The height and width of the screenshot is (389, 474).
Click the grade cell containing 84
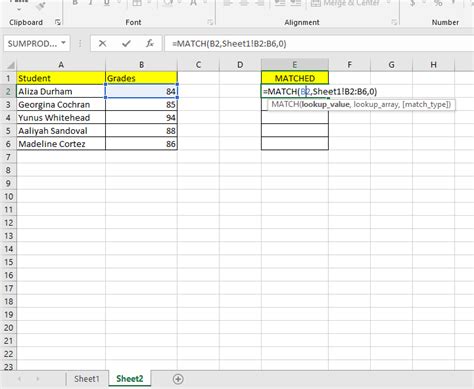[x=142, y=91]
